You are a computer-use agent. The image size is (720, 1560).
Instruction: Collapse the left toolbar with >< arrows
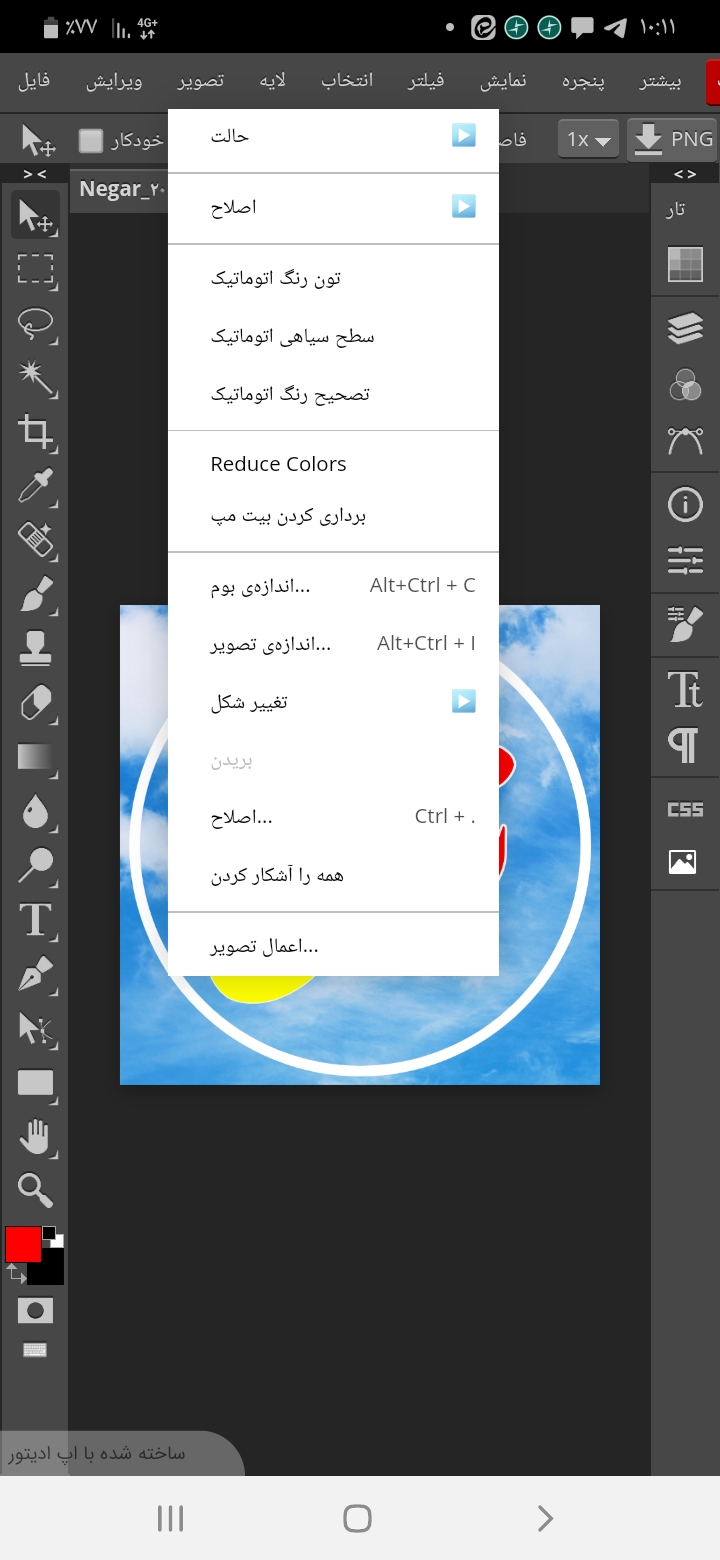(x=34, y=174)
